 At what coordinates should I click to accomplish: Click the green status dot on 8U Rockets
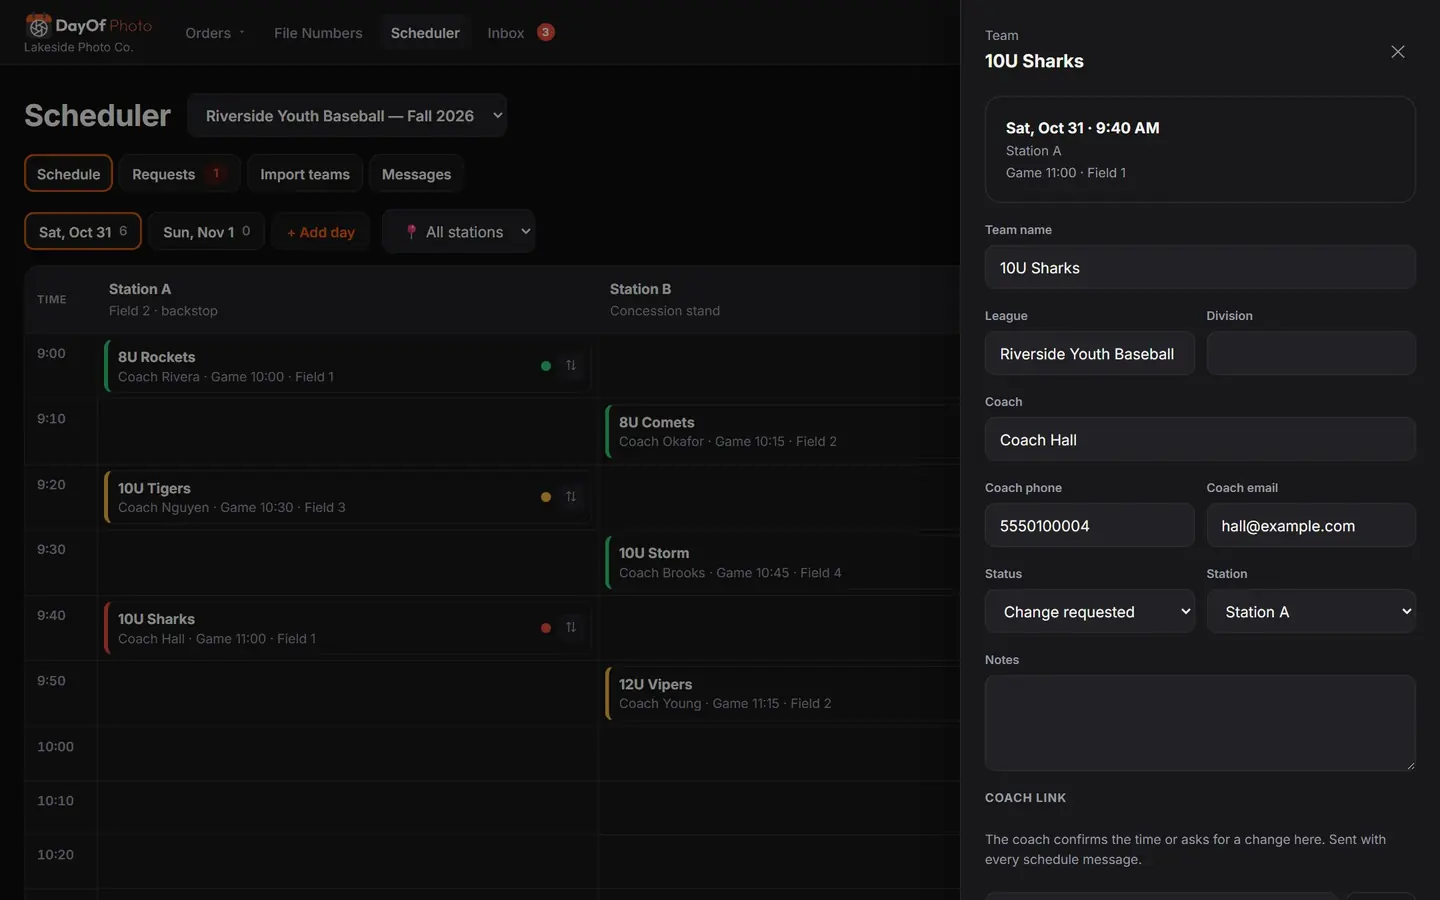pos(546,366)
